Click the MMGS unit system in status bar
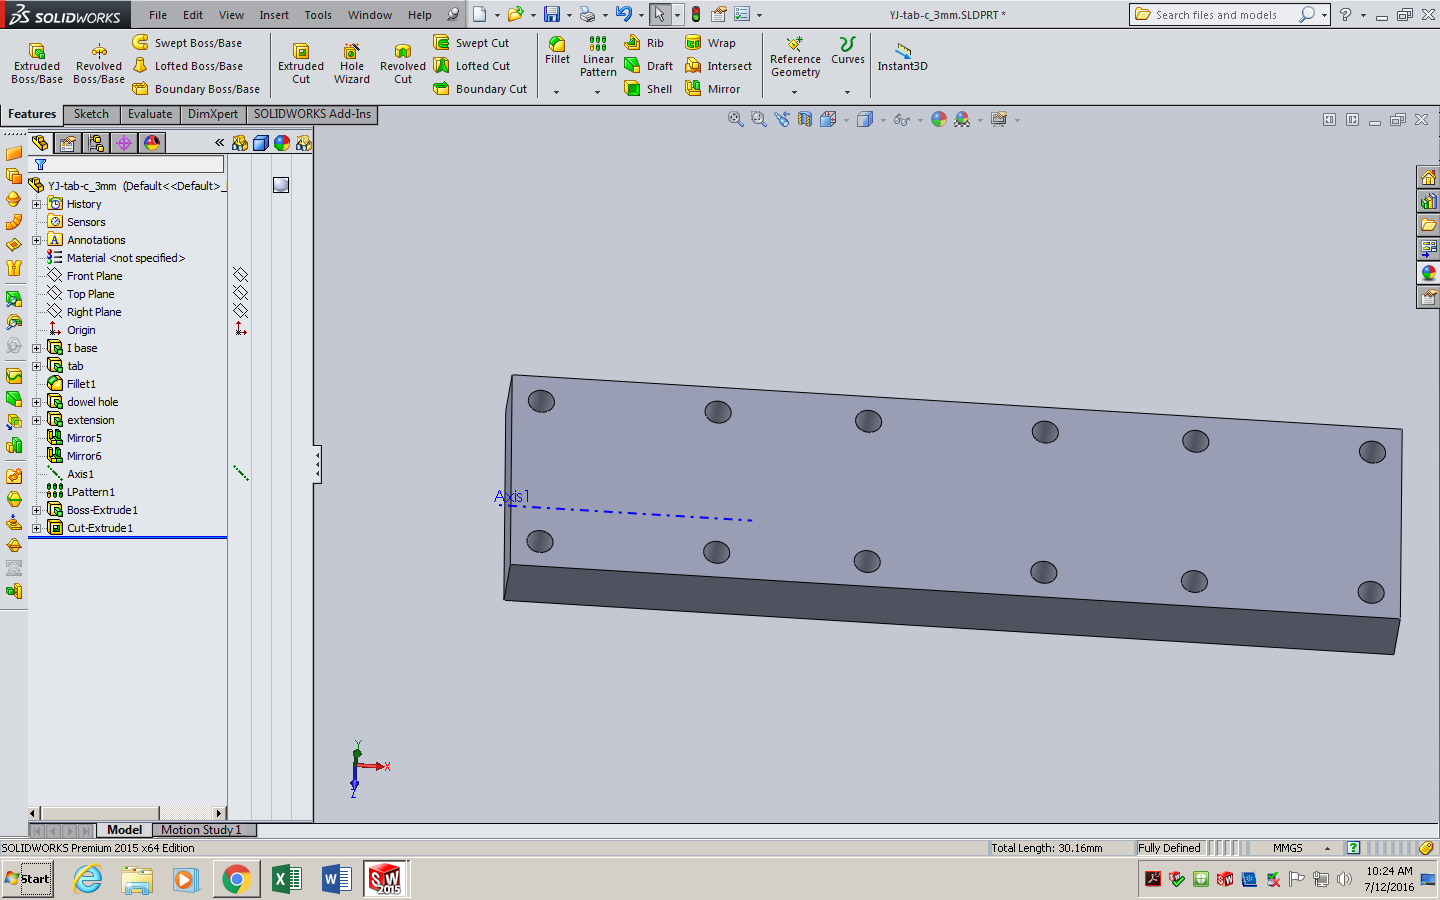This screenshot has width=1440, height=900. point(1287,848)
